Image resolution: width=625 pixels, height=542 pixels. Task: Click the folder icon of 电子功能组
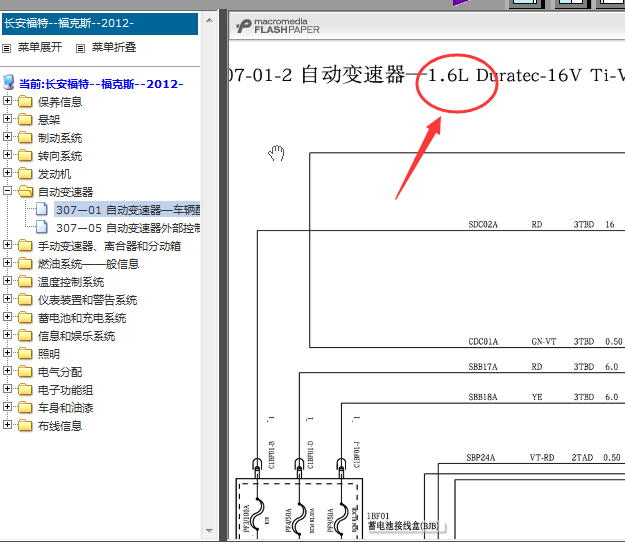click(x=25, y=389)
